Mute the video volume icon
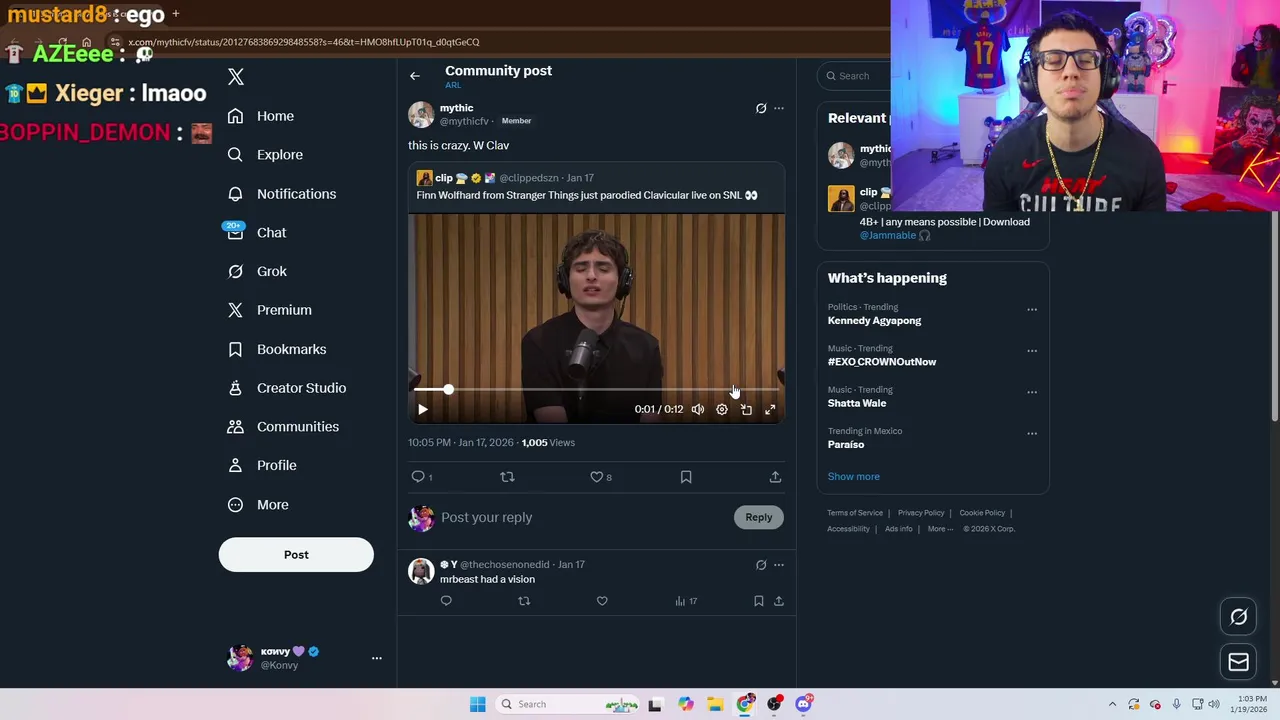Image resolution: width=1280 pixels, height=720 pixels. [698, 409]
